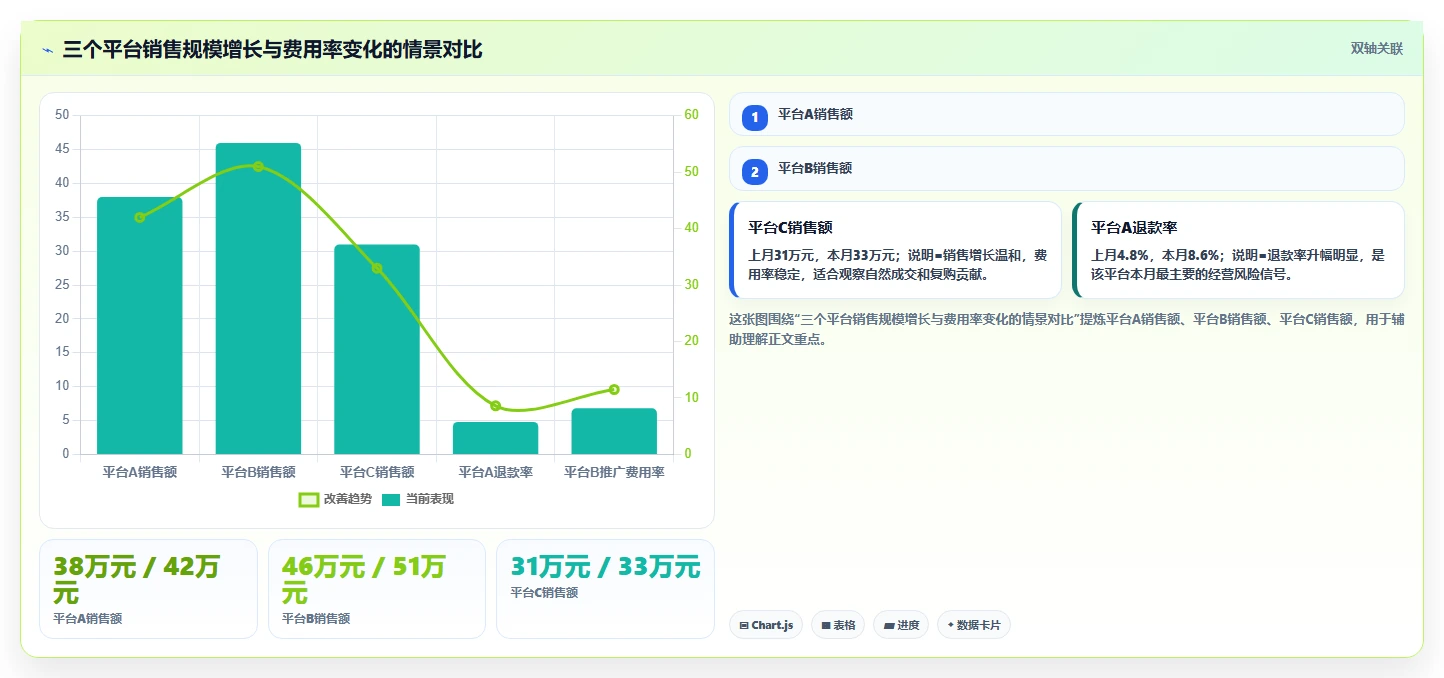Select the 表格 tag
1444x678 pixels.
tap(838, 625)
